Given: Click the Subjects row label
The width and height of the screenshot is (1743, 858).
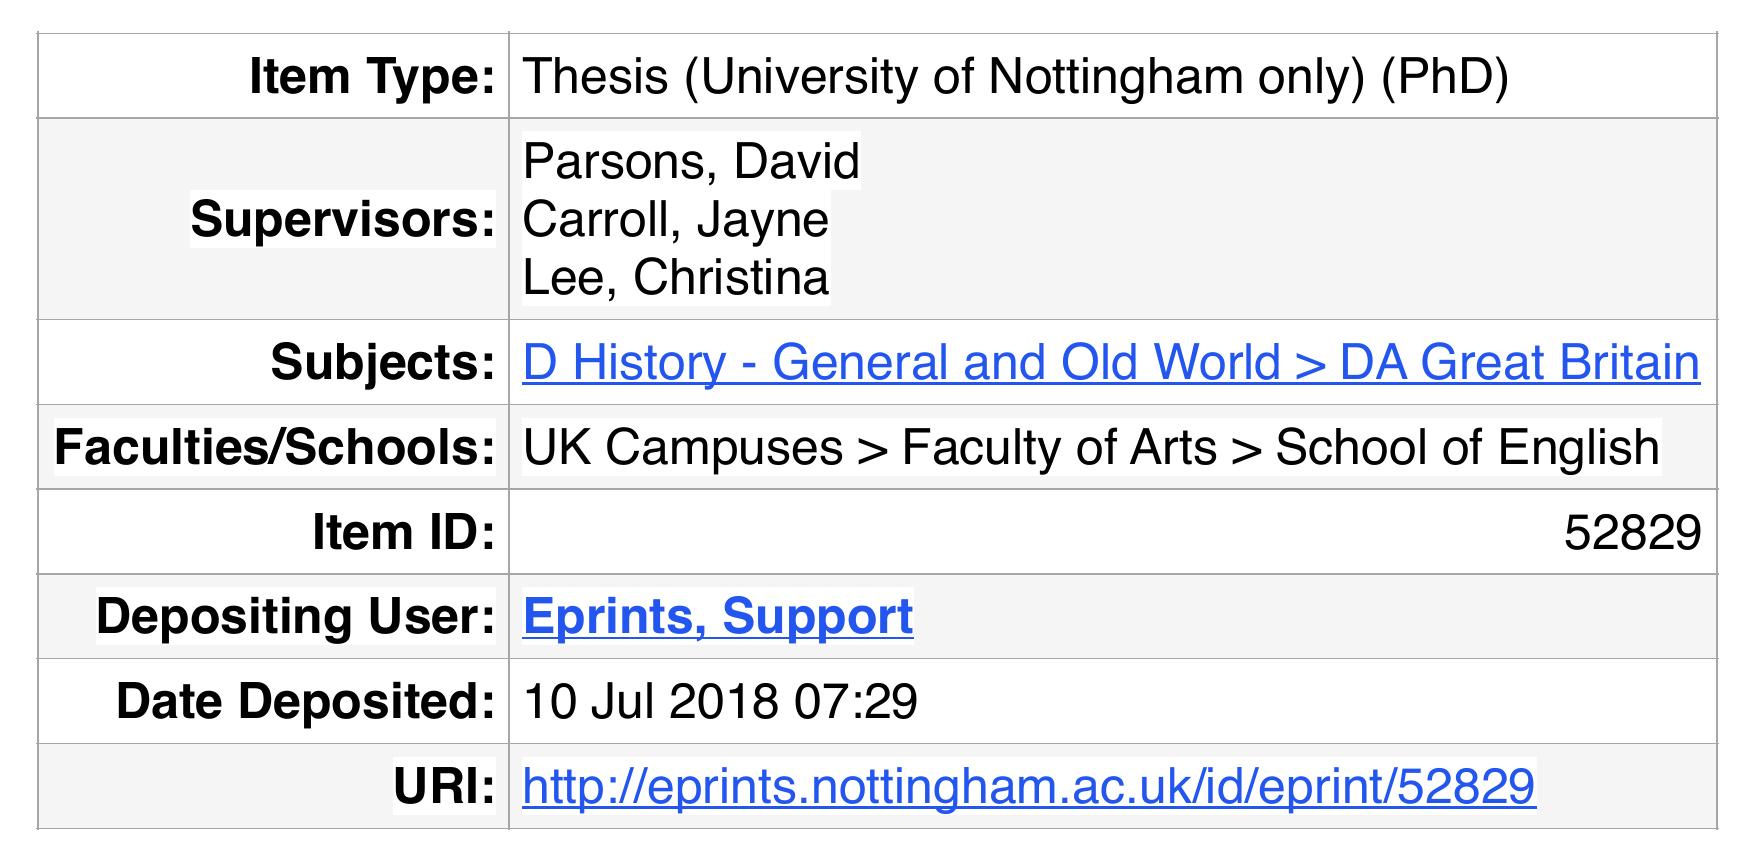Looking at the screenshot, I should tap(382, 362).
